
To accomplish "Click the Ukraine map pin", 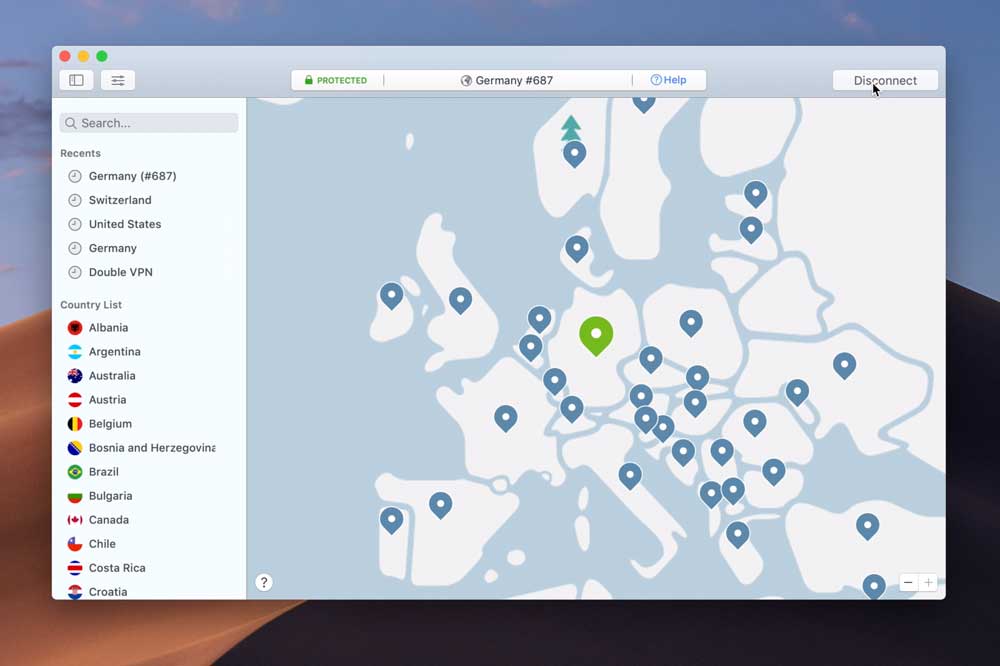I will pos(844,366).
